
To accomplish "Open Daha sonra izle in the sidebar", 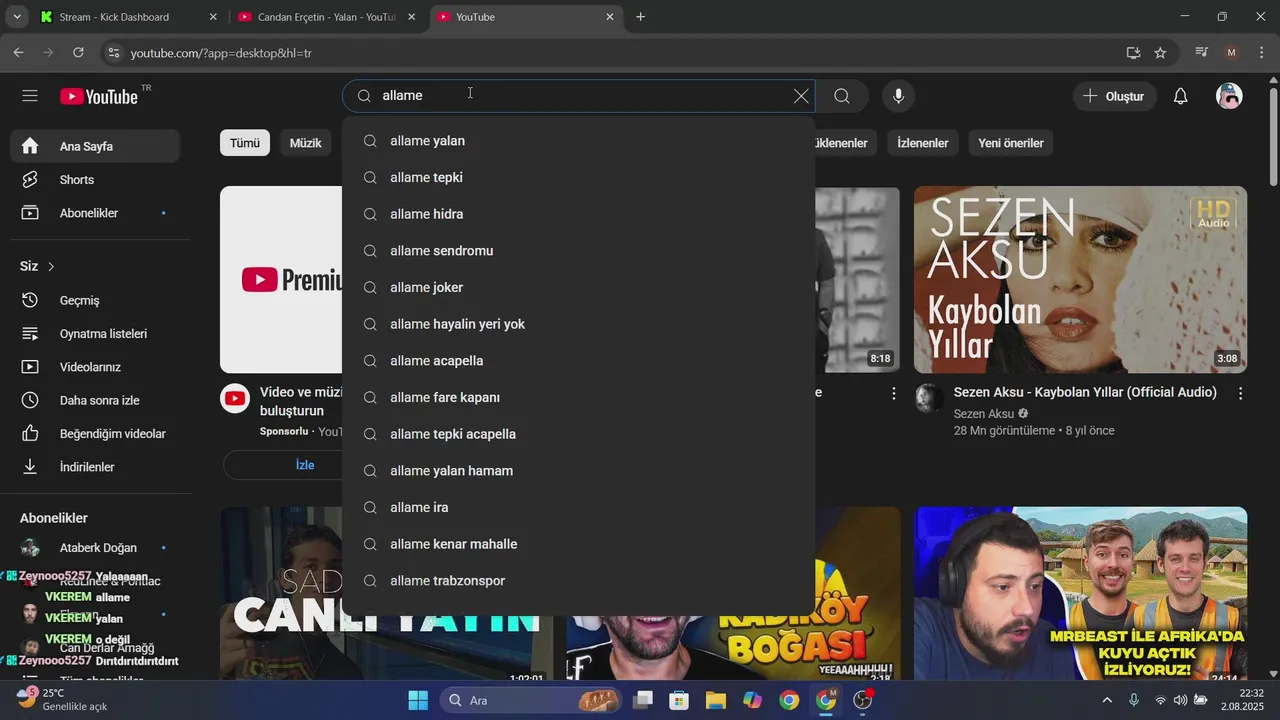I will 96,400.
